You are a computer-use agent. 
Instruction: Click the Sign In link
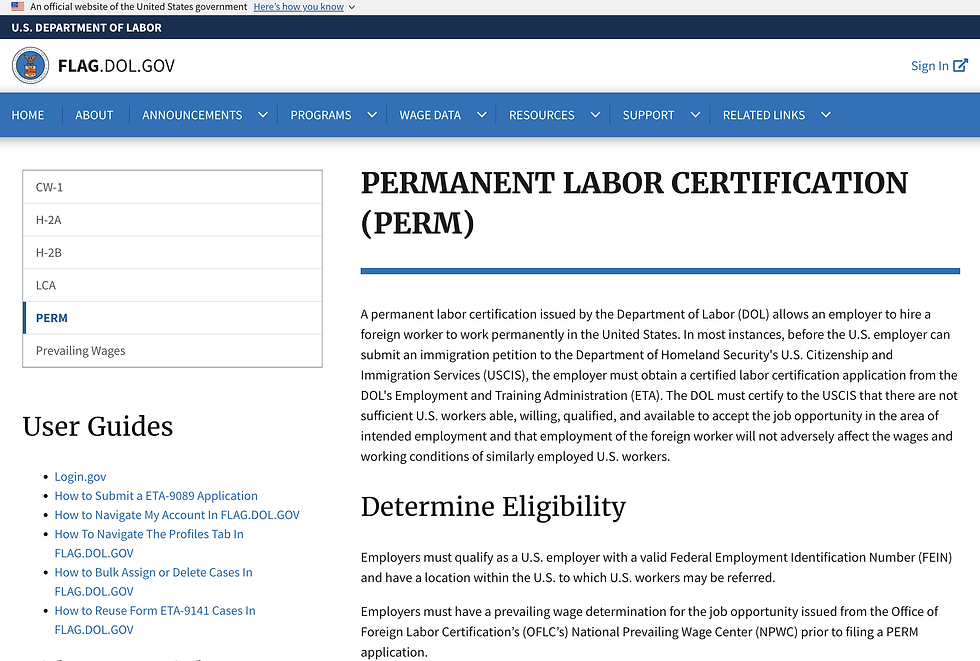929,66
